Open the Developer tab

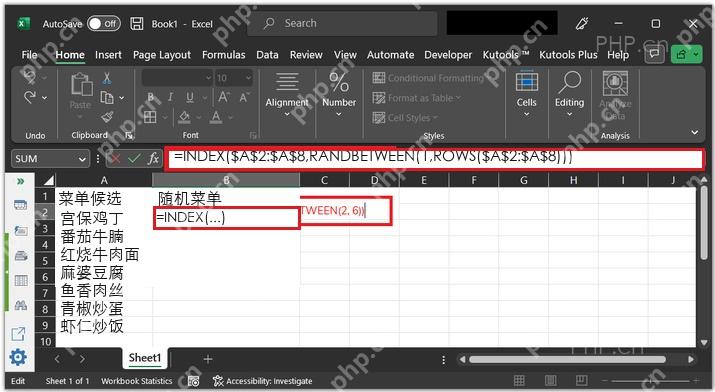pyautogui.click(x=448, y=55)
